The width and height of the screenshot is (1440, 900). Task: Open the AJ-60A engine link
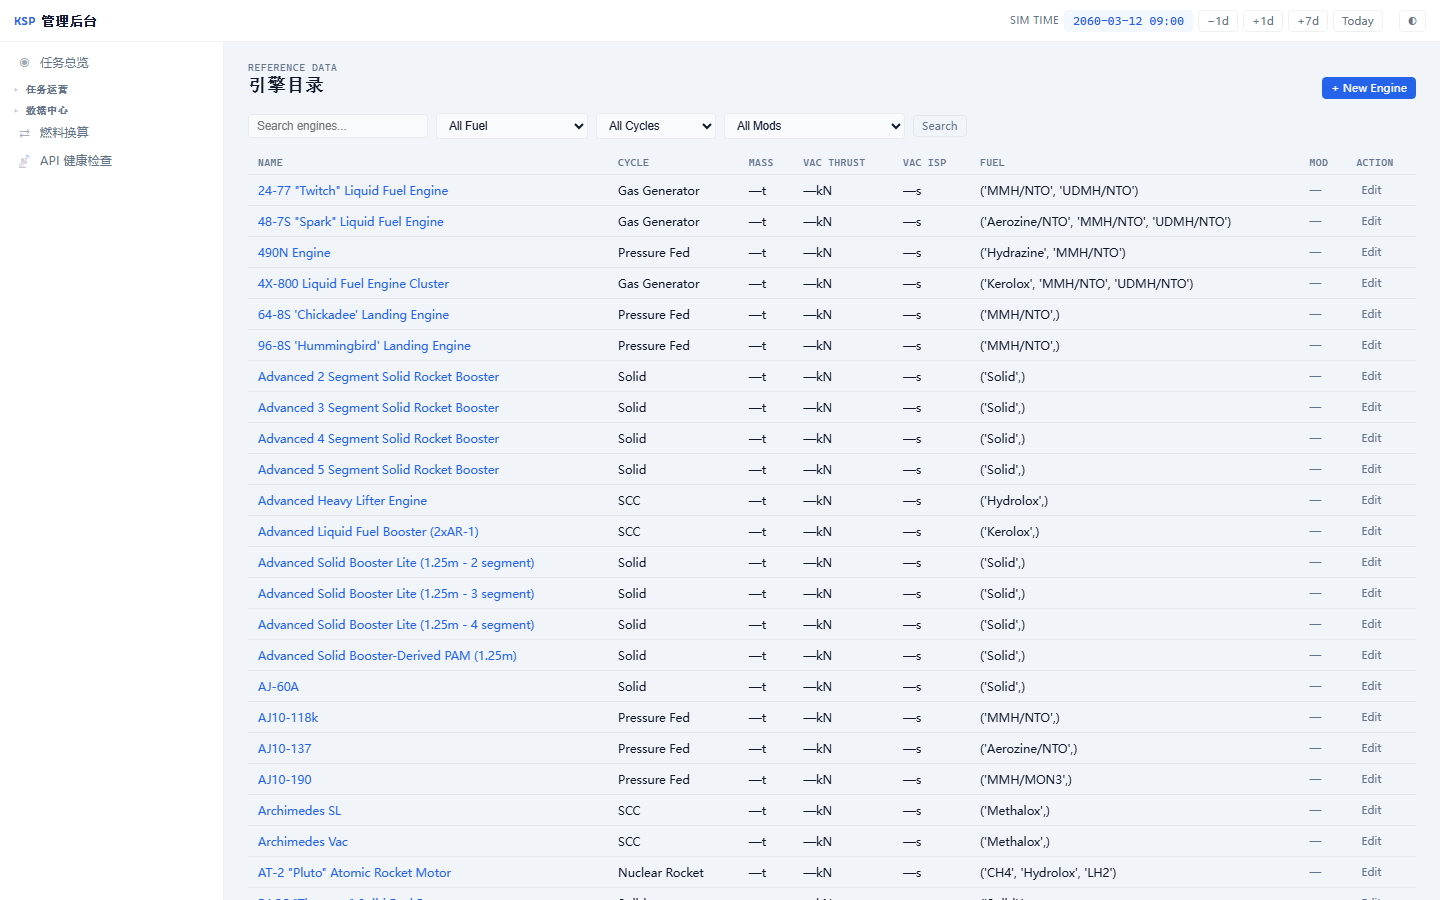[278, 687]
